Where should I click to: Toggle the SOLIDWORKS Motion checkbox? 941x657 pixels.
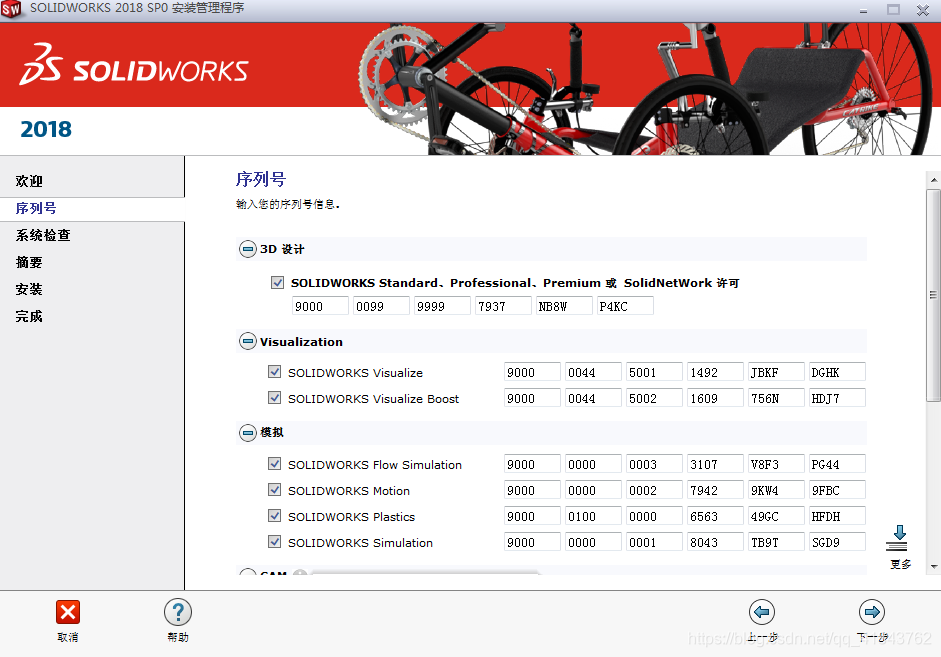click(x=274, y=490)
